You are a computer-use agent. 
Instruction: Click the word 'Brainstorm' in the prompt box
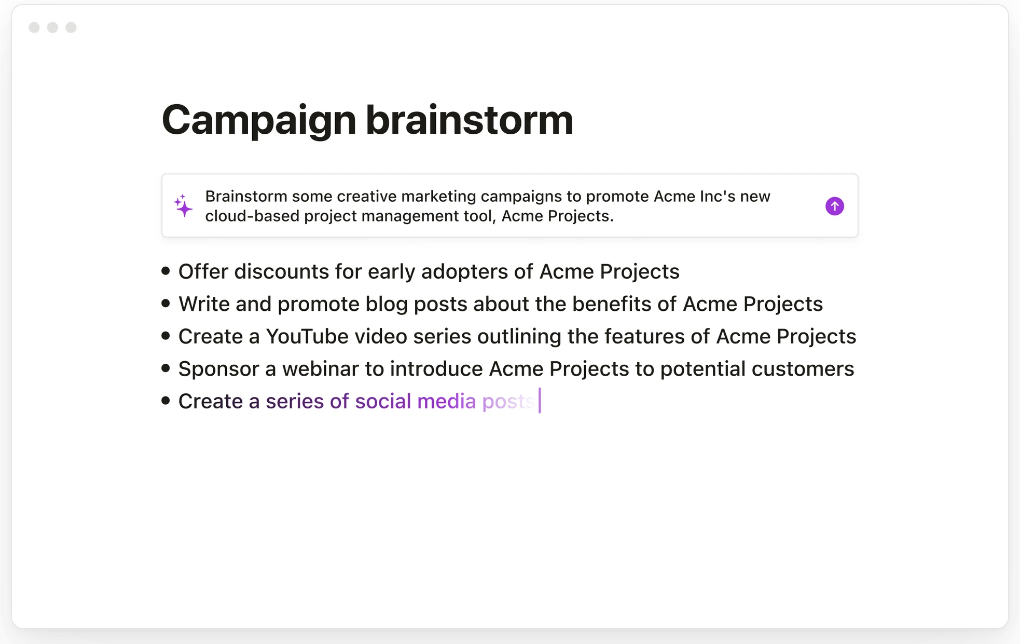point(246,196)
